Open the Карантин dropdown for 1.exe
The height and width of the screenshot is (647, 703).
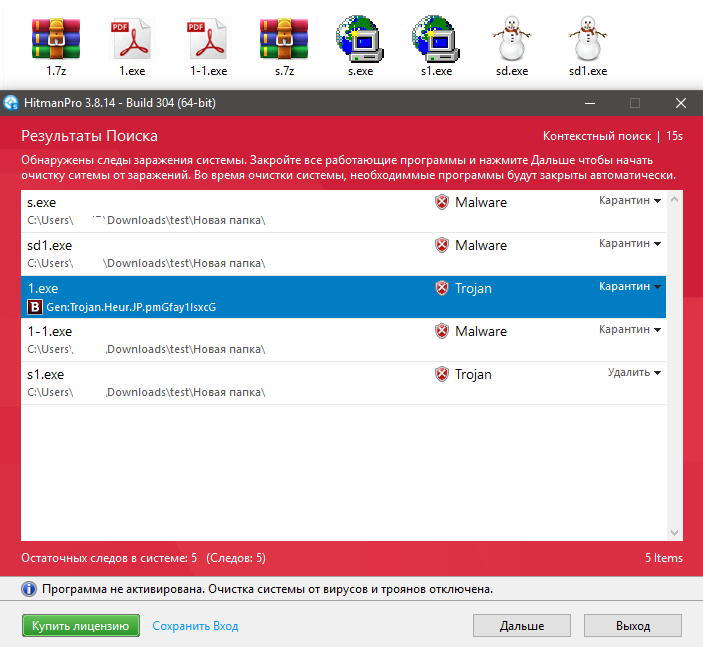coord(630,287)
